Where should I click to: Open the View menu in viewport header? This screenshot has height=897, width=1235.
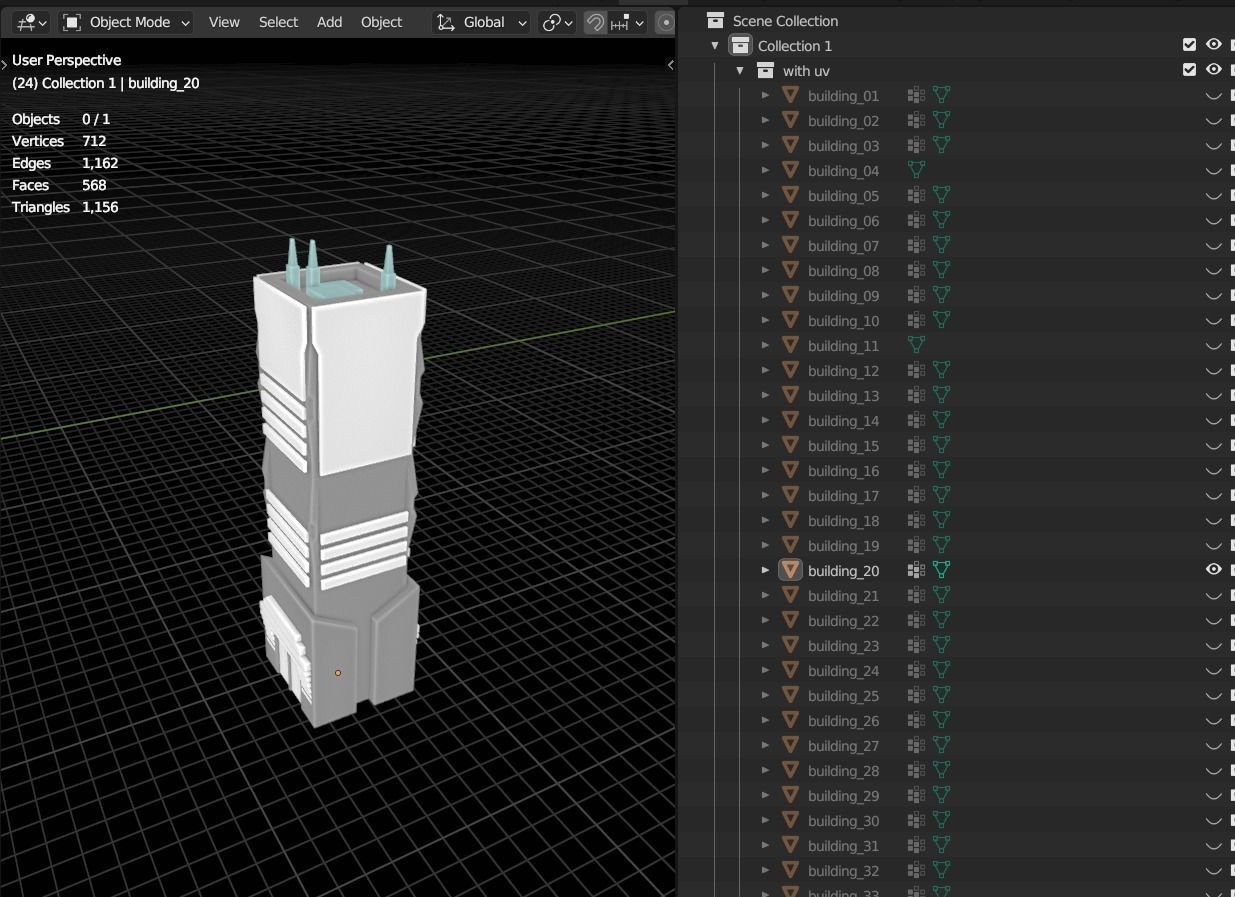click(224, 22)
